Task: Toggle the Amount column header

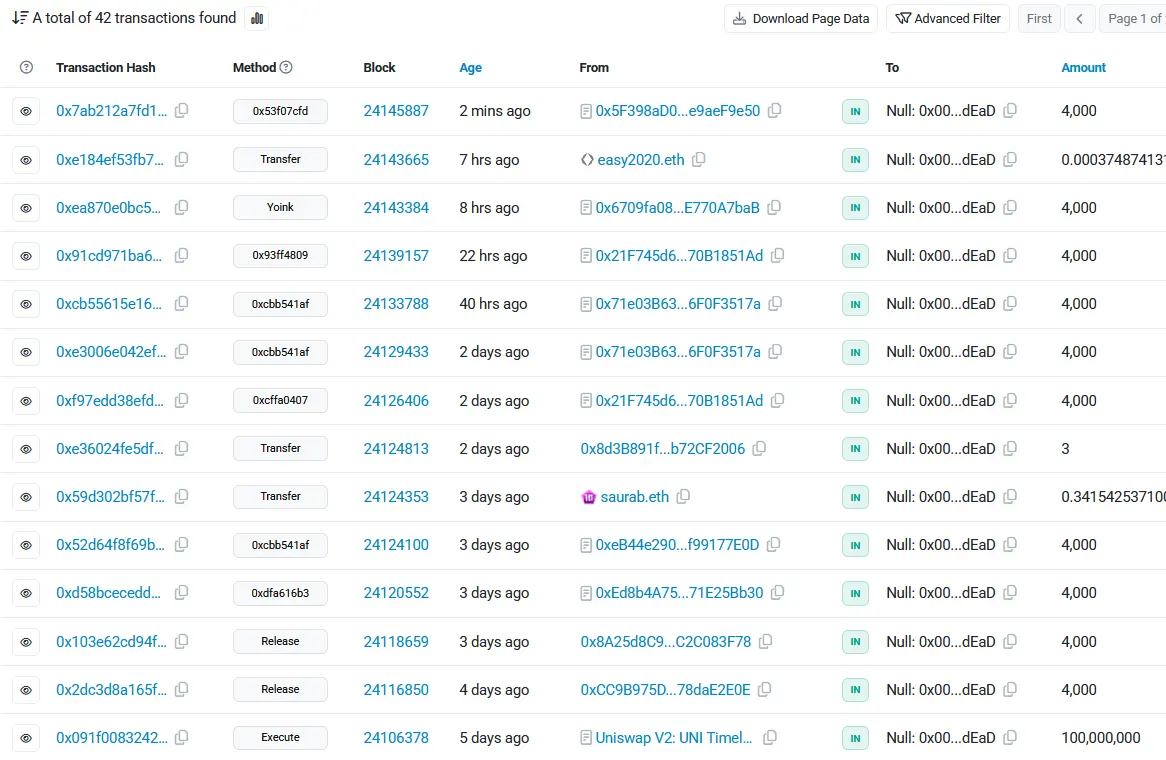Action: coord(1083,68)
